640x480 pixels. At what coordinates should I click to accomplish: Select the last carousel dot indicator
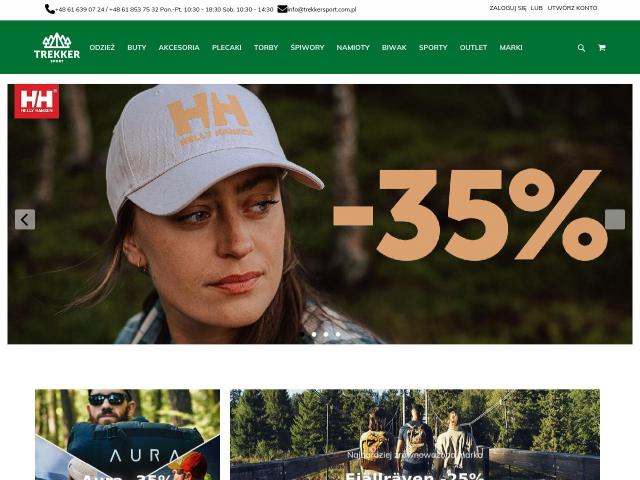[x=338, y=334]
